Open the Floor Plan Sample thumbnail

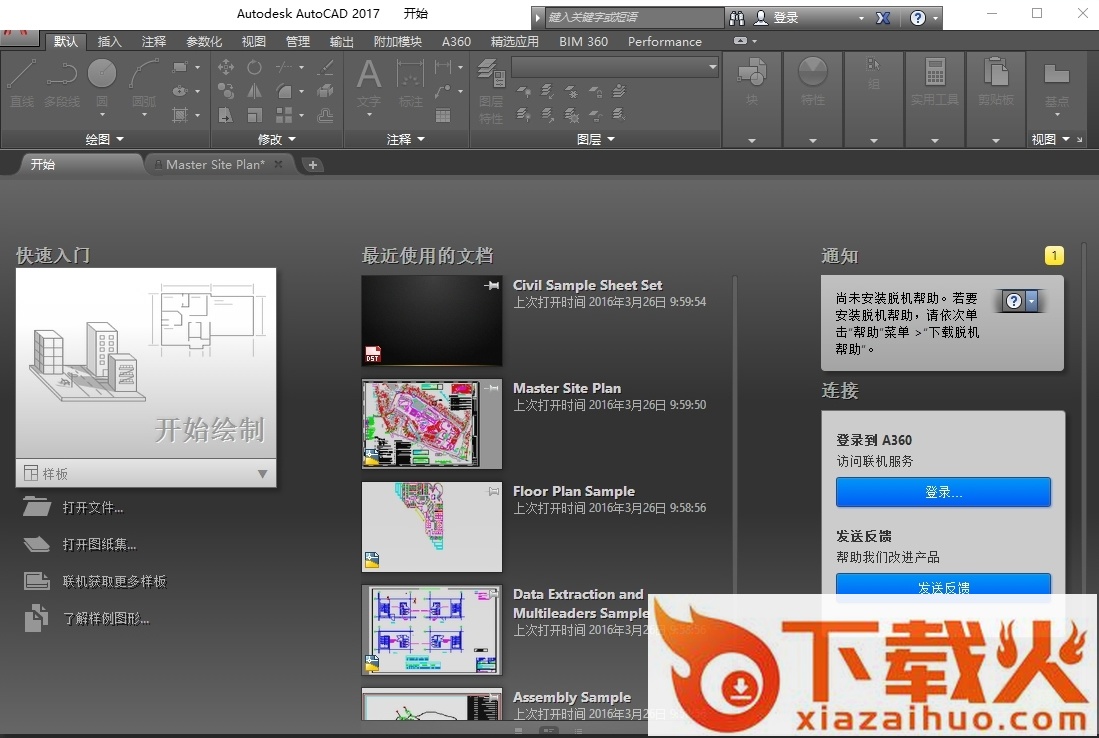coord(432,526)
